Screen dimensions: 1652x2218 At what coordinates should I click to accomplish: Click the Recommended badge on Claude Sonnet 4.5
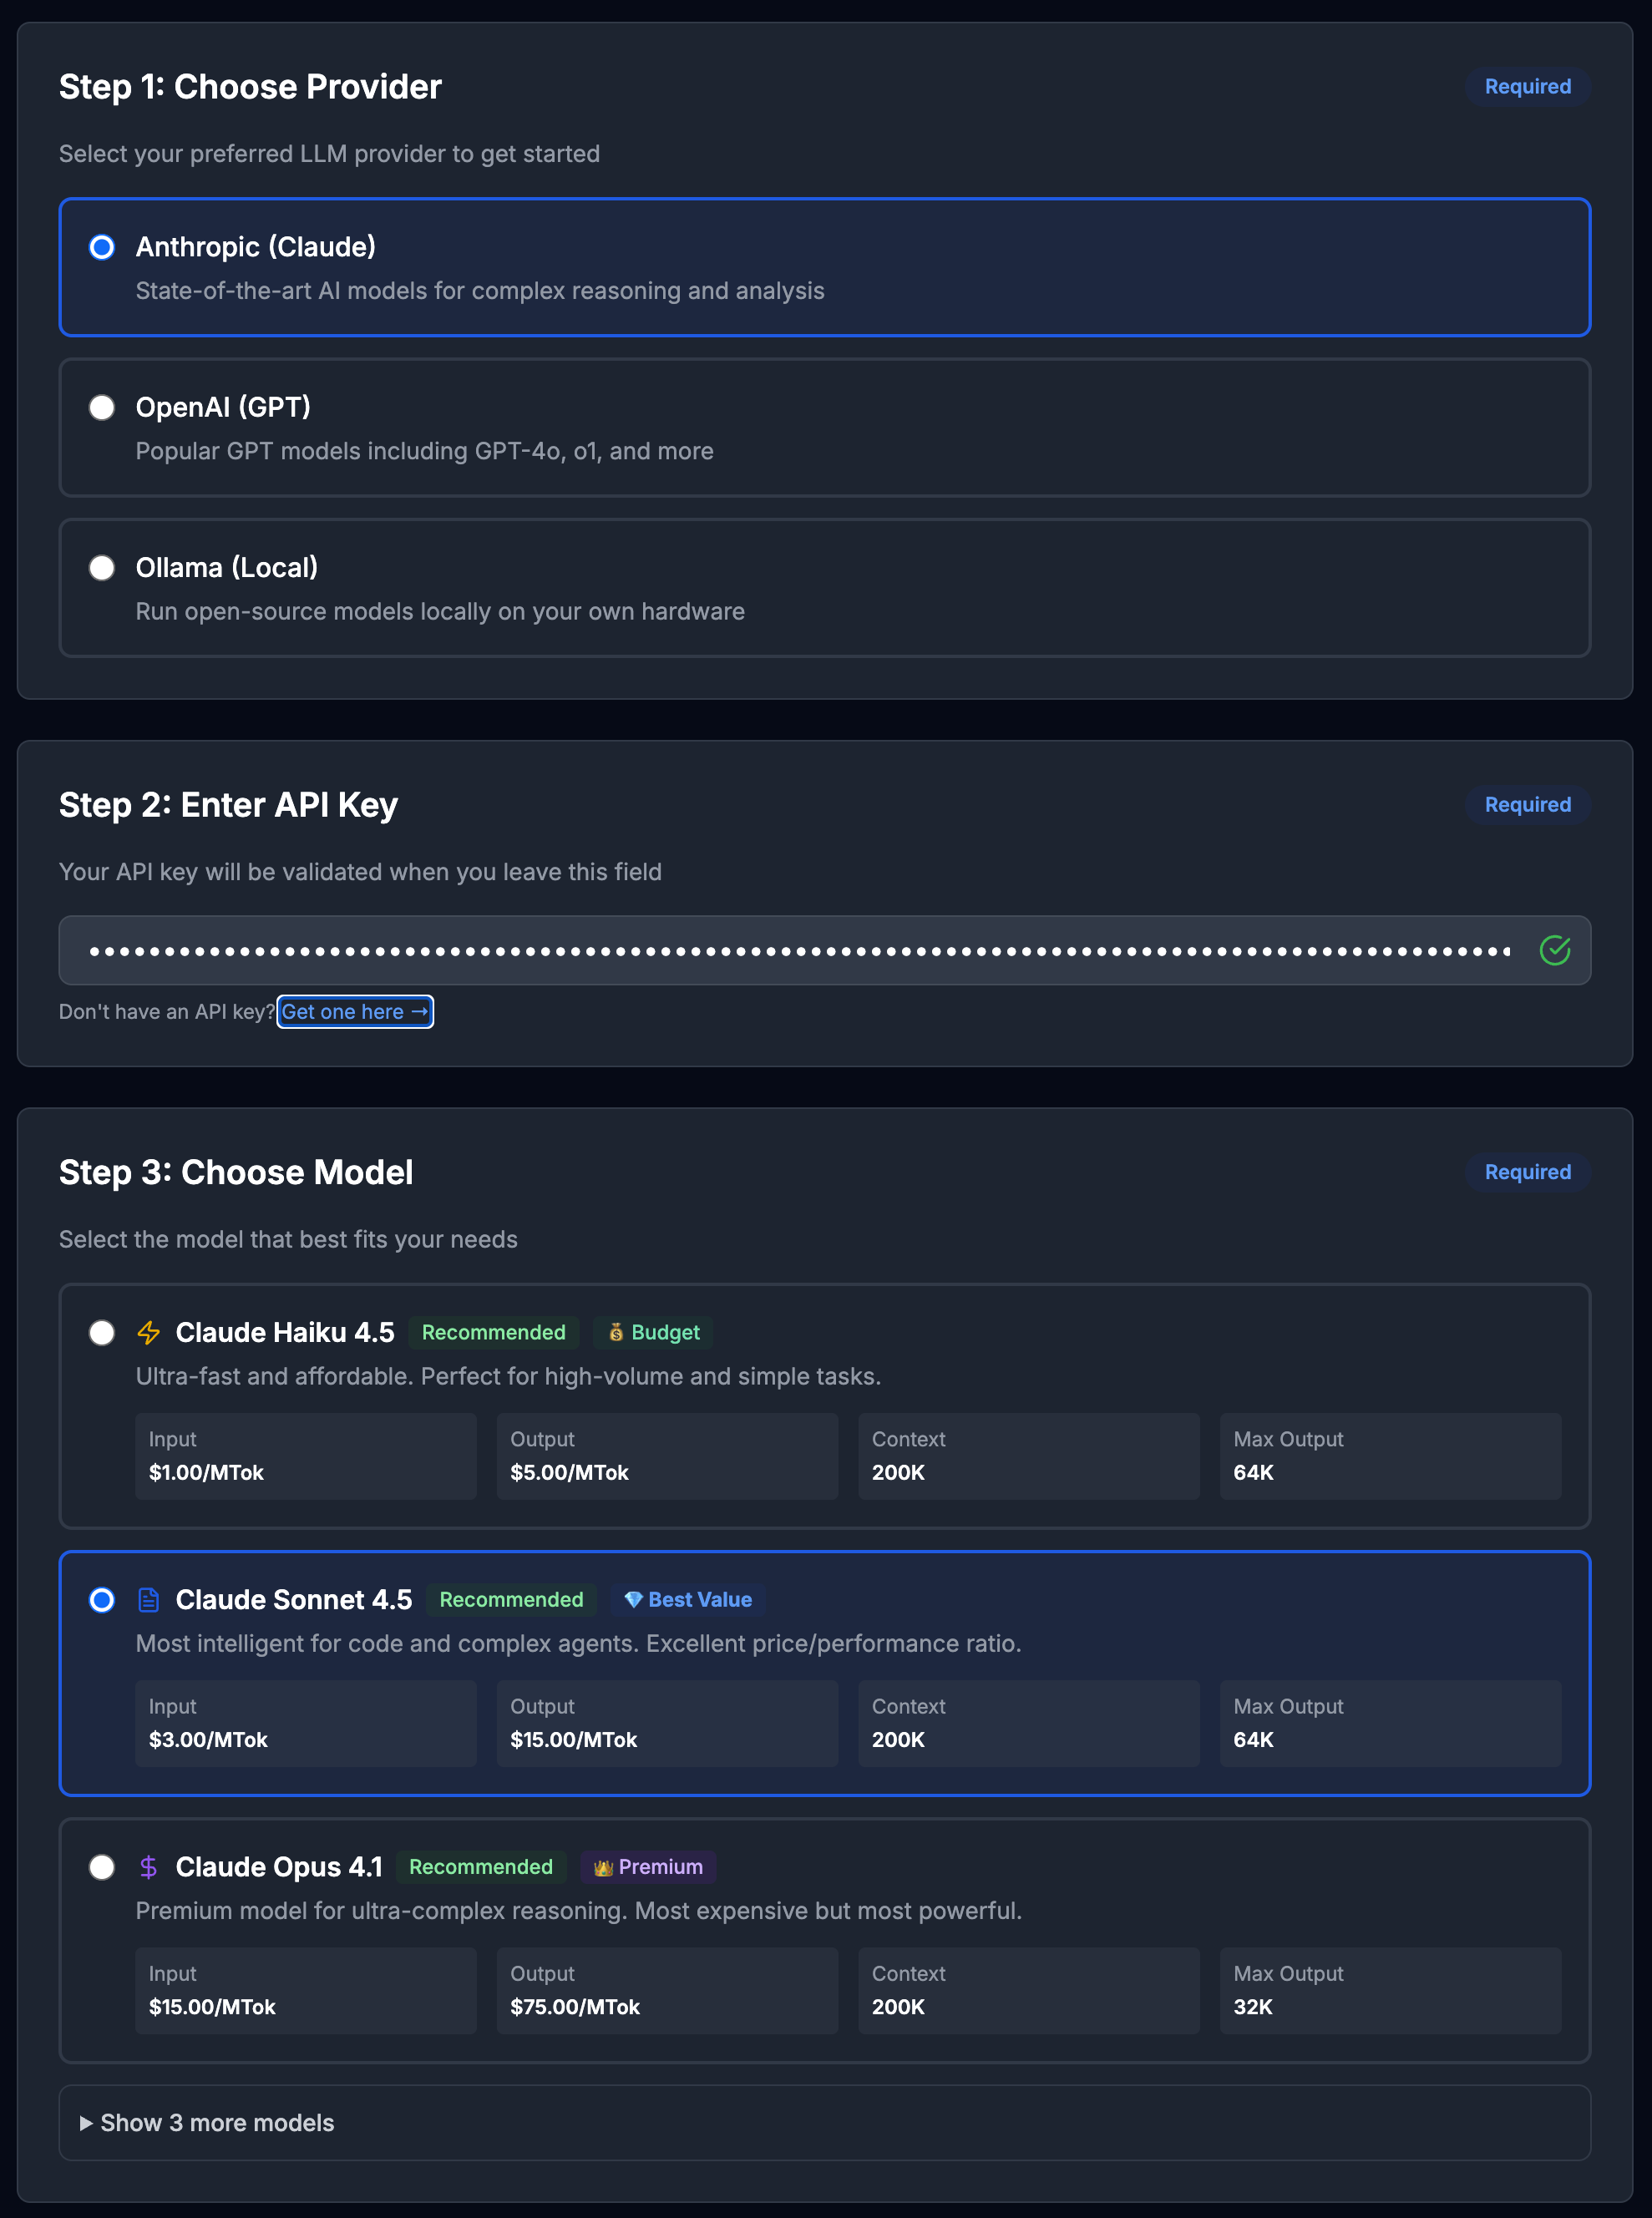click(x=512, y=1599)
